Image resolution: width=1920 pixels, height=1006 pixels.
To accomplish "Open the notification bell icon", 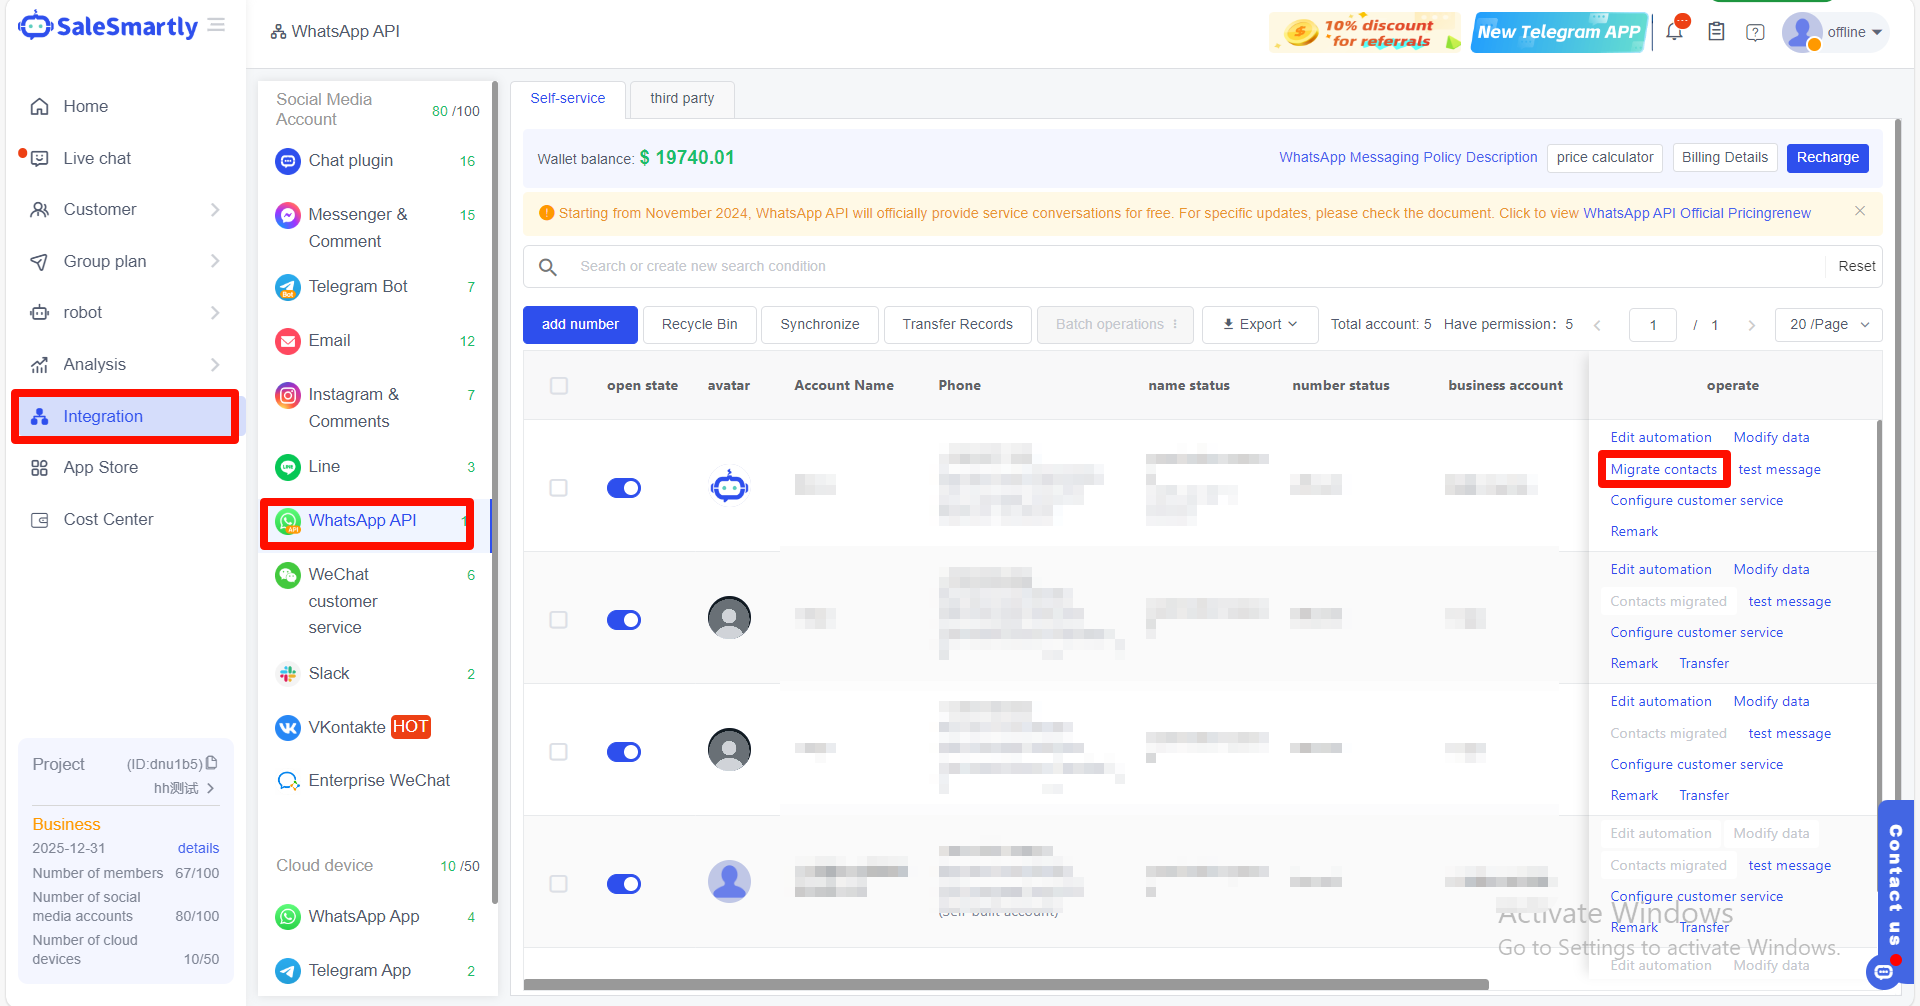I will click(1675, 32).
